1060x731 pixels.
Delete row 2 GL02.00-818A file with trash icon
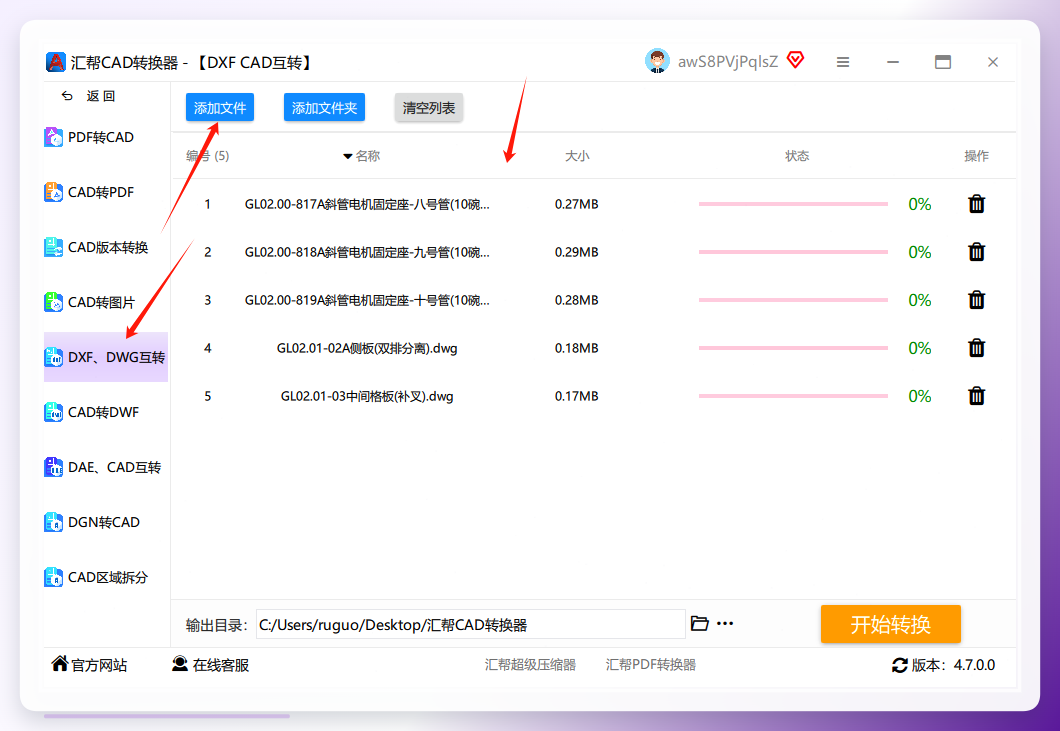click(x=976, y=252)
